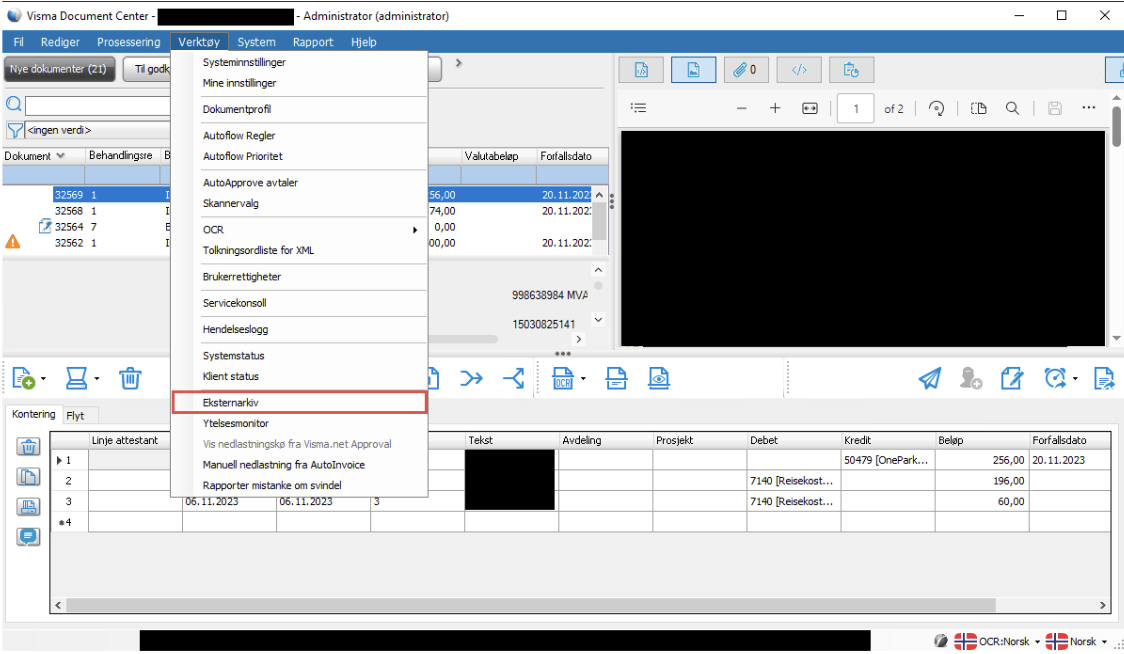This screenshot has width=1124, height=654.
Task: Click the paper plane send icon
Action: click(930, 378)
